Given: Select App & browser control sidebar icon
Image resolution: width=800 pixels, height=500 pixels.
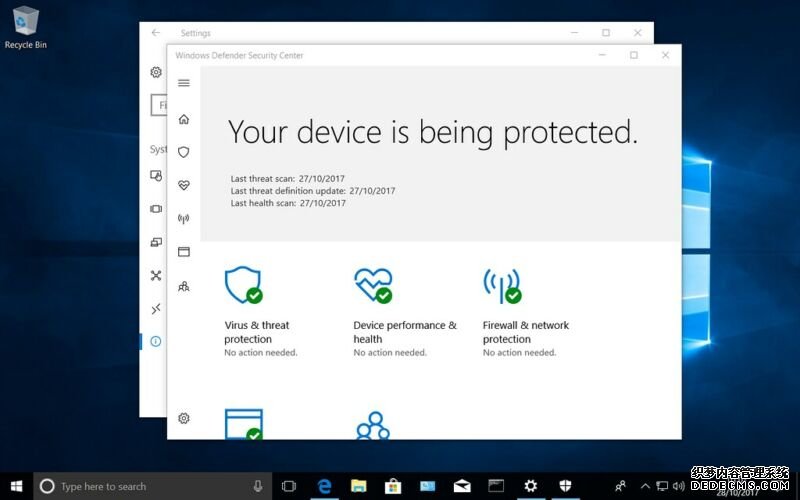Looking at the screenshot, I should point(184,252).
